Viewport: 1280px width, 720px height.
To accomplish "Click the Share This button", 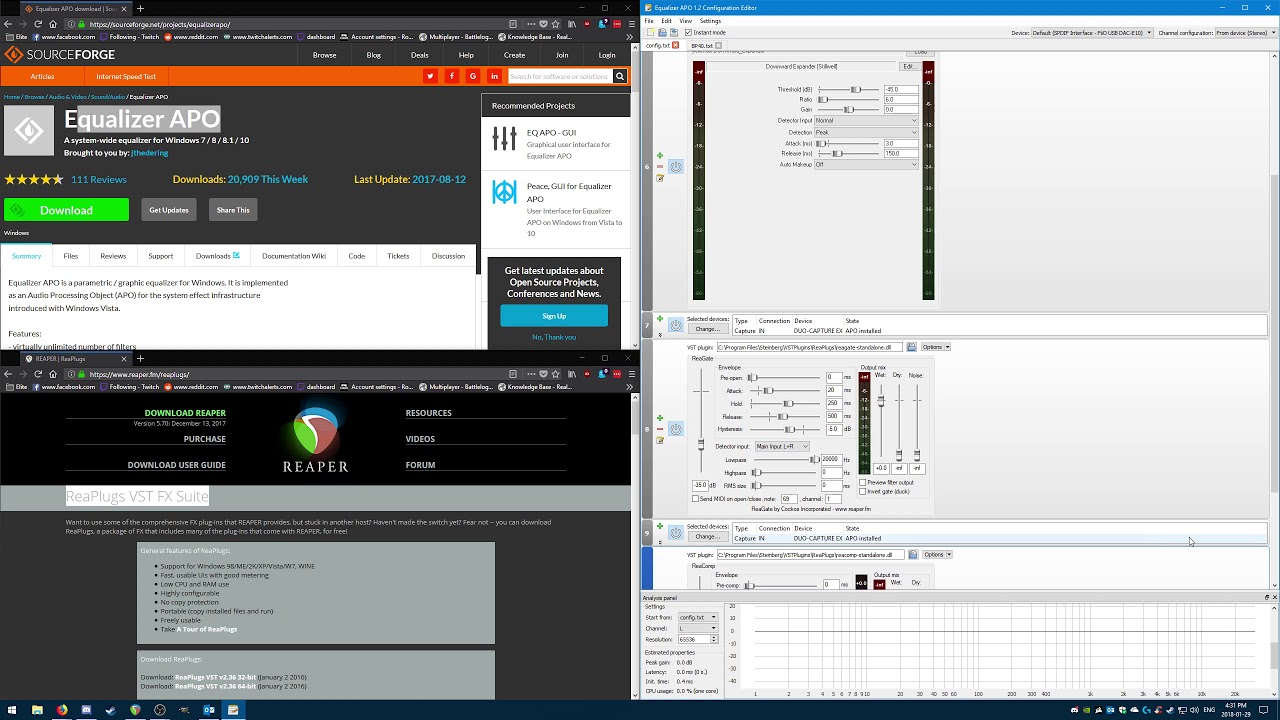I will coord(233,210).
